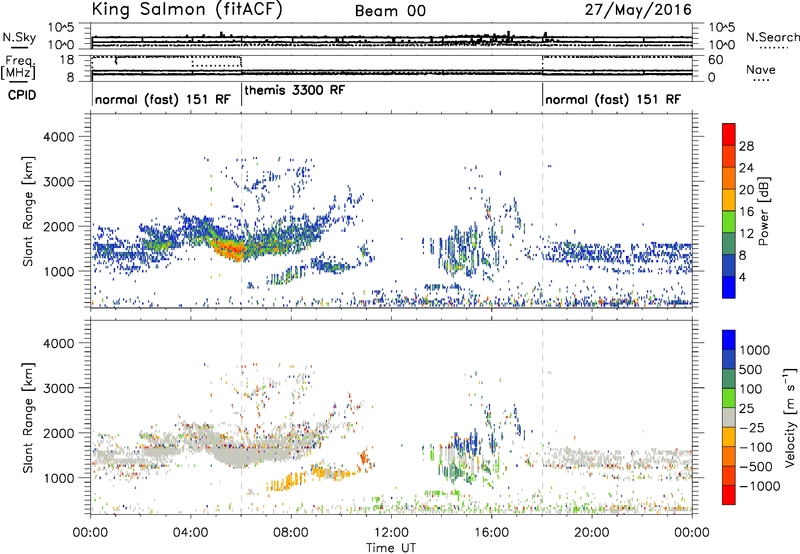Click the 'Time UT' axis title
The height and width of the screenshot is (554, 800).
pos(391,547)
